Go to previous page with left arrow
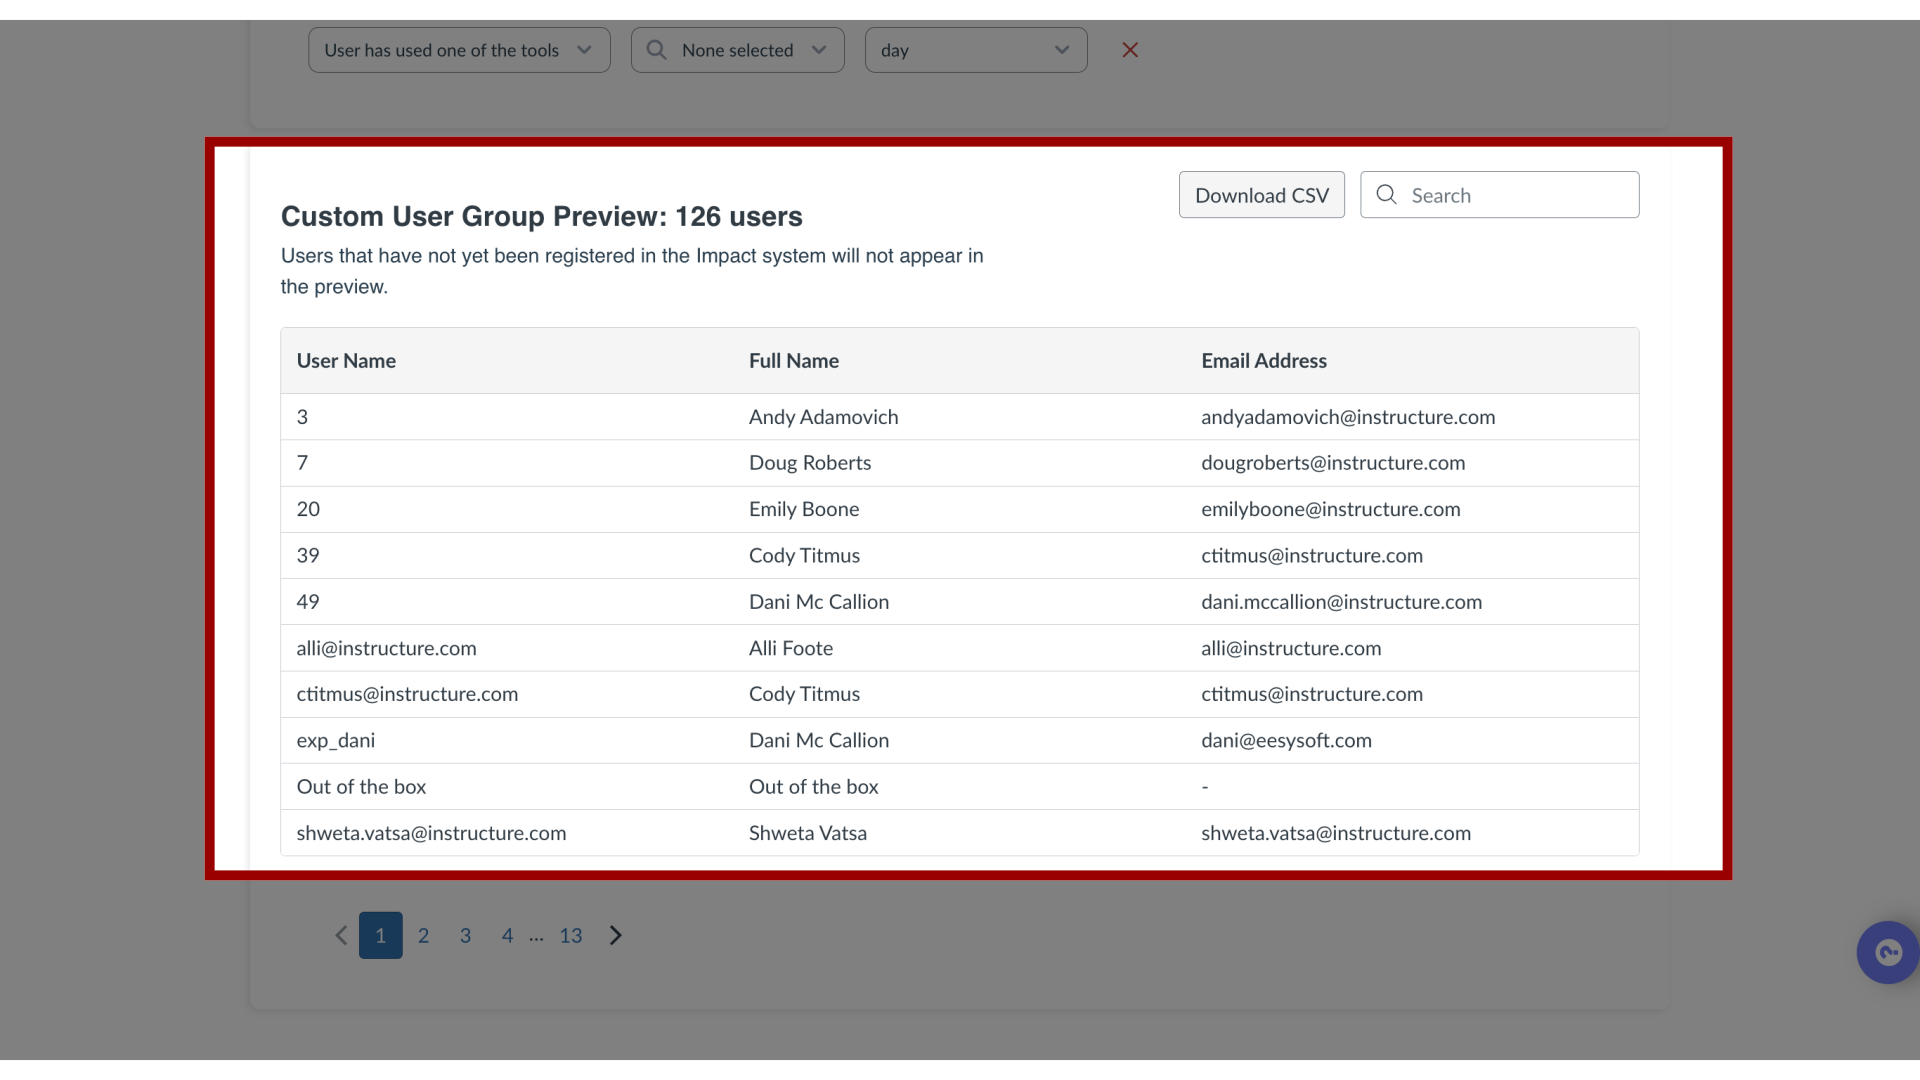This screenshot has height=1080, width=1920. [x=341, y=935]
